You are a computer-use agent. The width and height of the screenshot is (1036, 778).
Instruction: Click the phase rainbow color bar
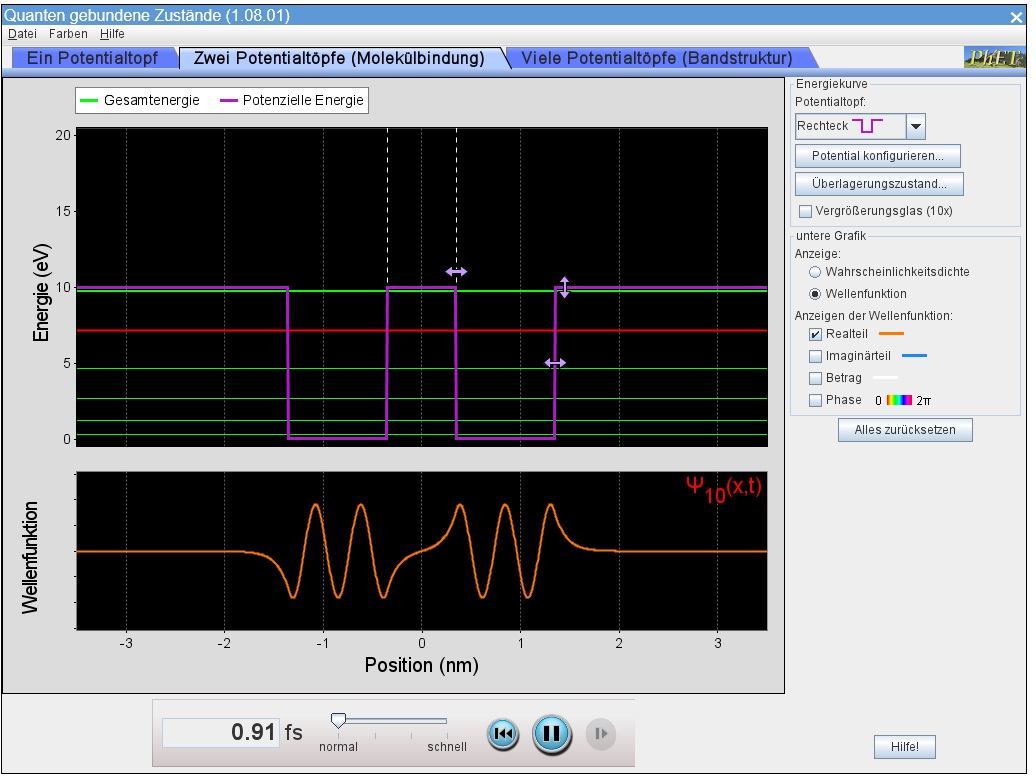(899, 400)
